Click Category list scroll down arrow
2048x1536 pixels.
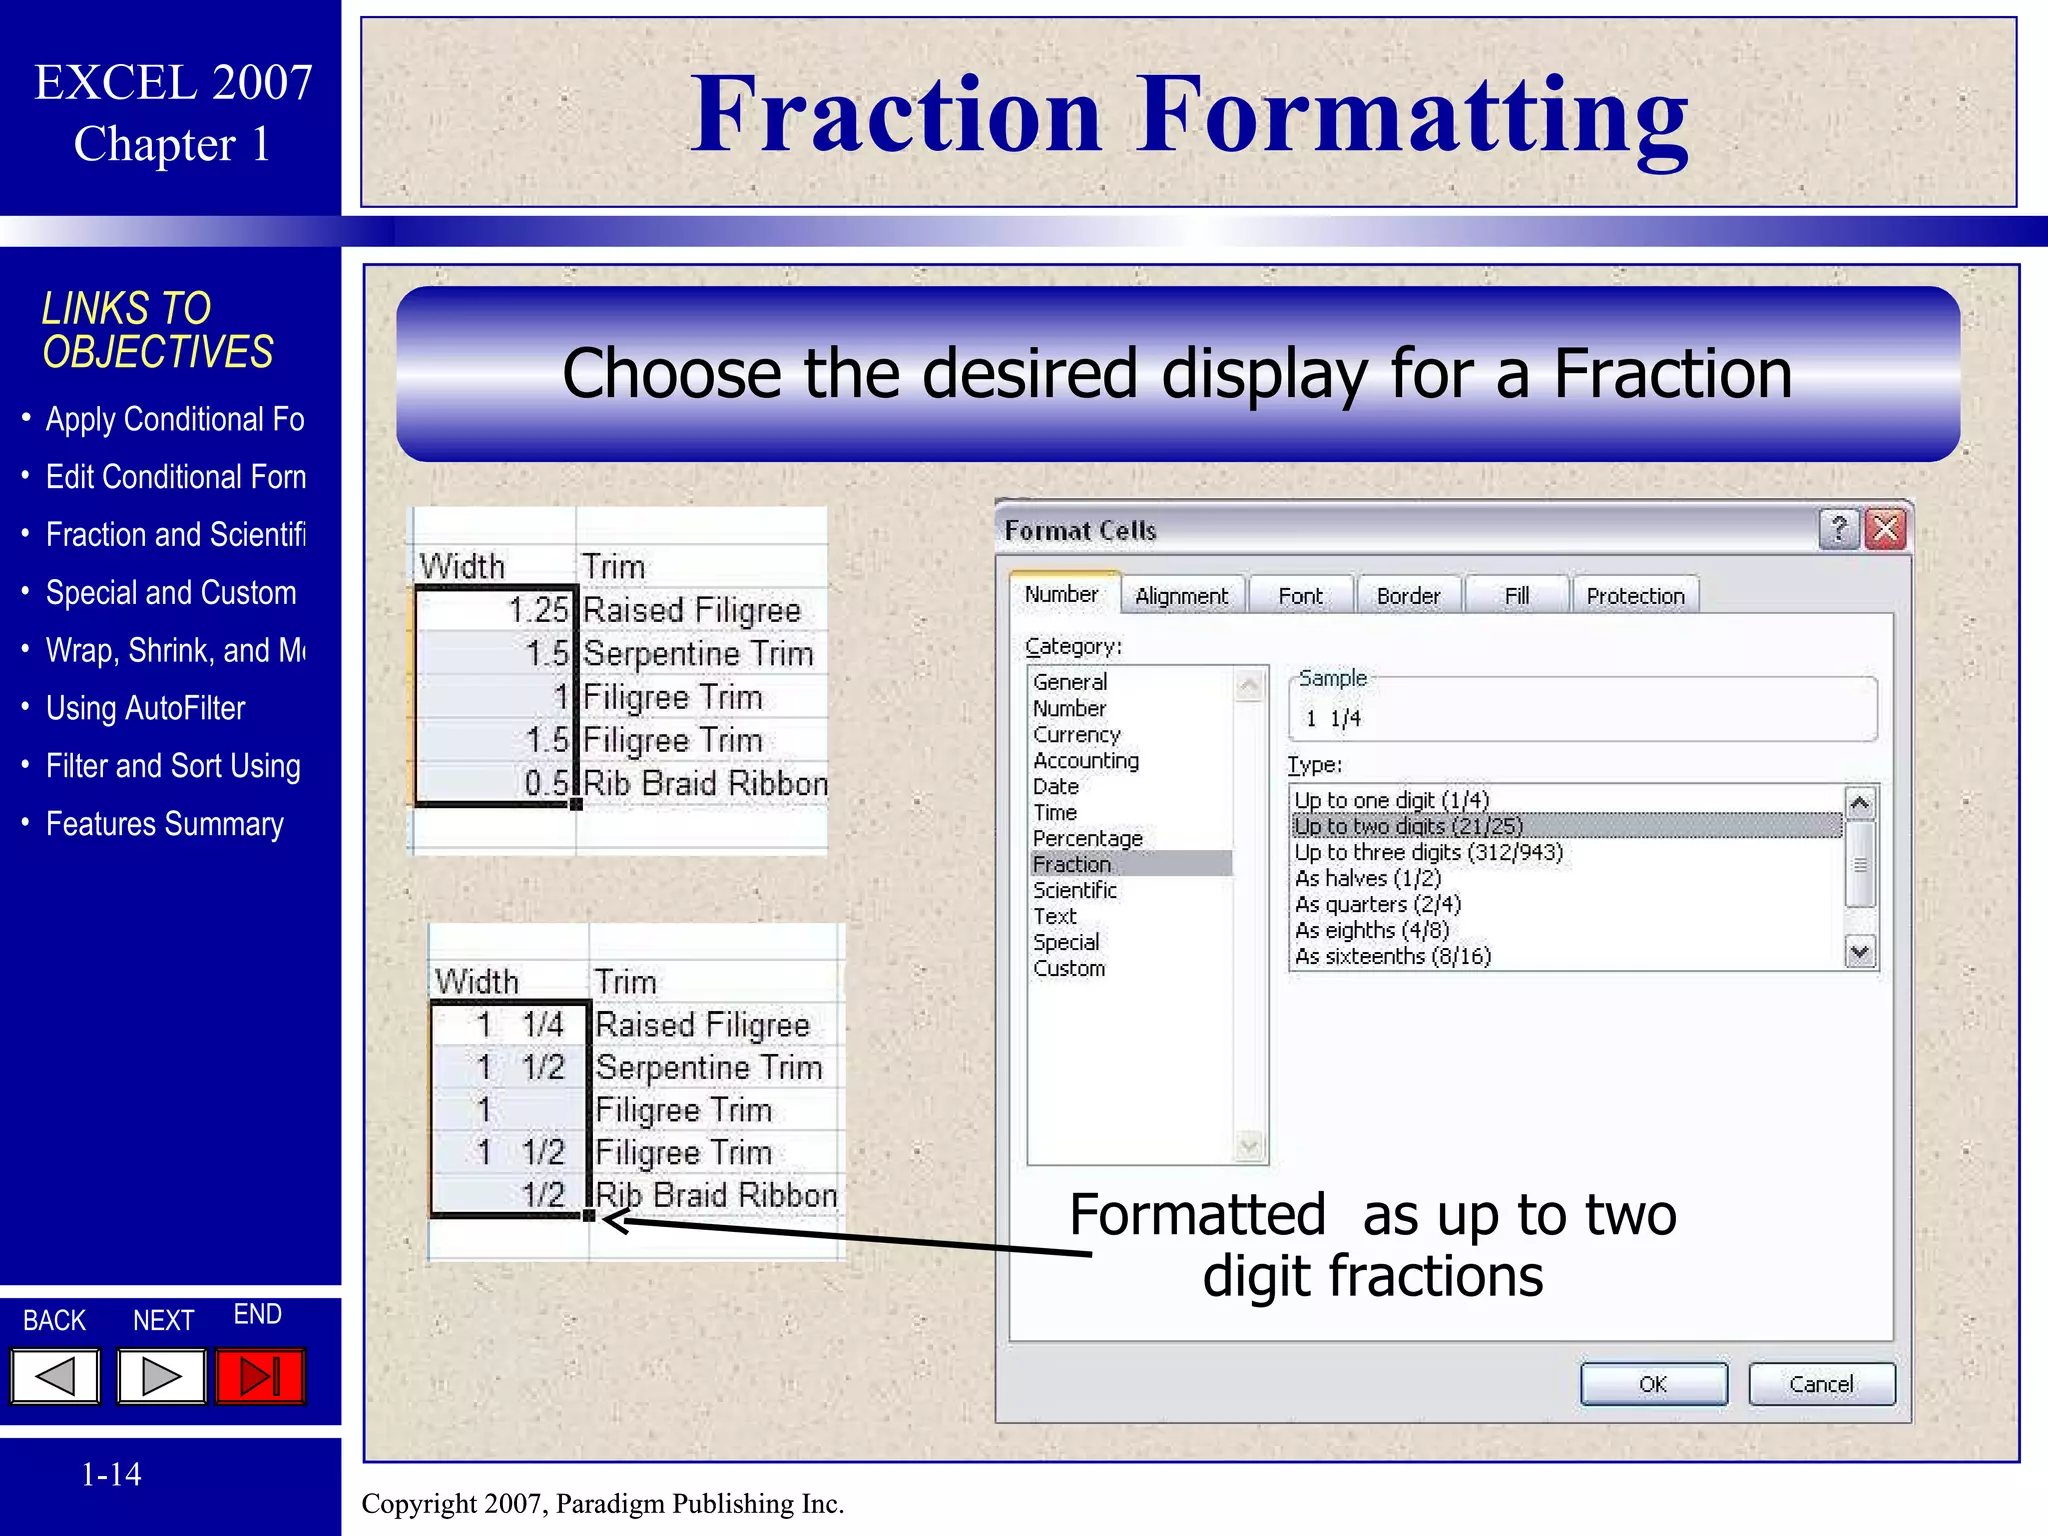point(1249,1146)
